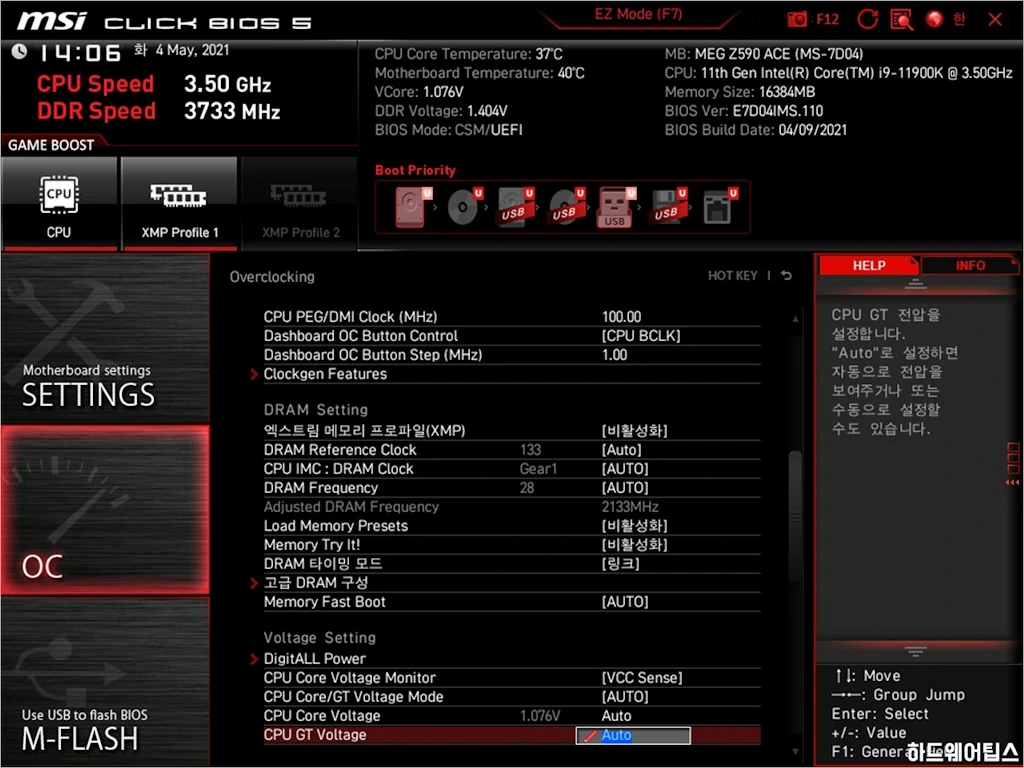Toggle XMP Profile 1
The width and height of the screenshot is (1024, 768).
pyautogui.click(x=179, y=204)
